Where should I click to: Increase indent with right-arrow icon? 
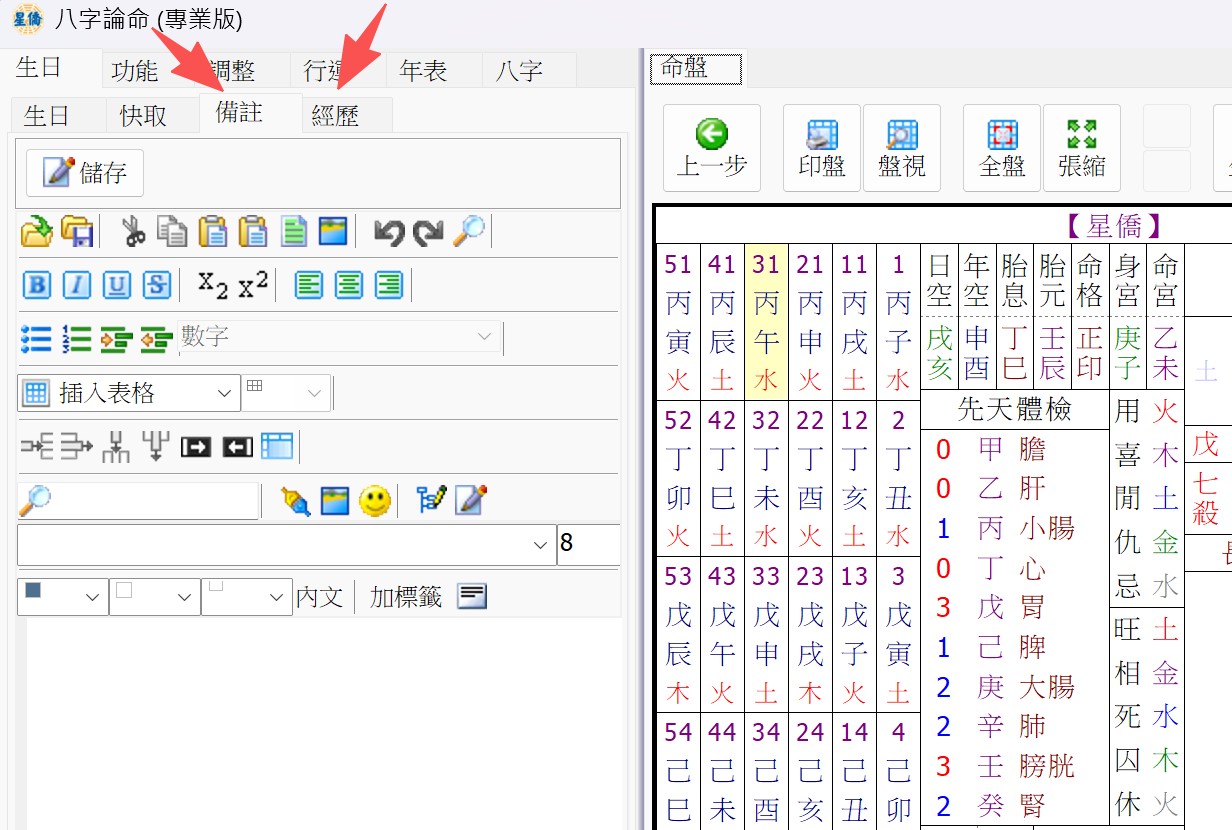116,338
